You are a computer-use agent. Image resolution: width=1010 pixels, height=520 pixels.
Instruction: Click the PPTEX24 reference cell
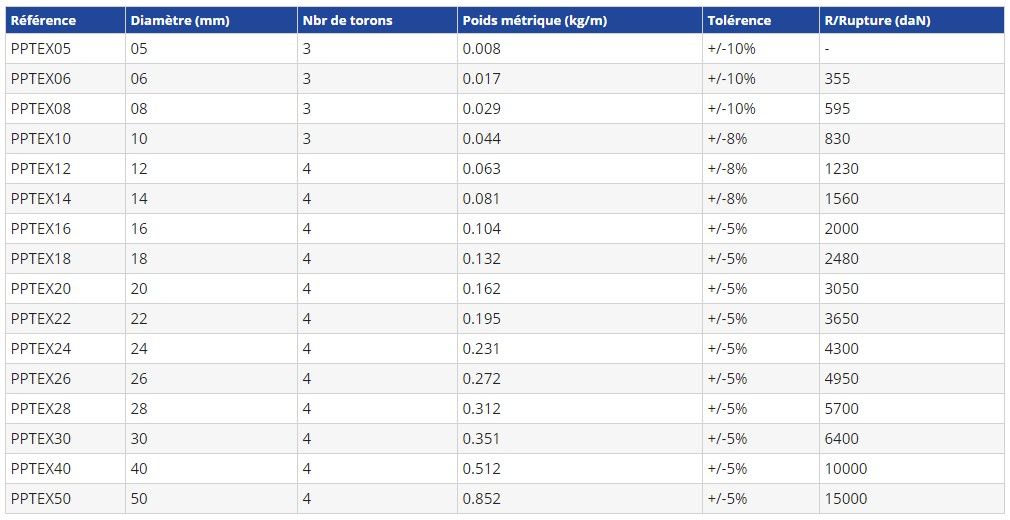tap(41, 348)
